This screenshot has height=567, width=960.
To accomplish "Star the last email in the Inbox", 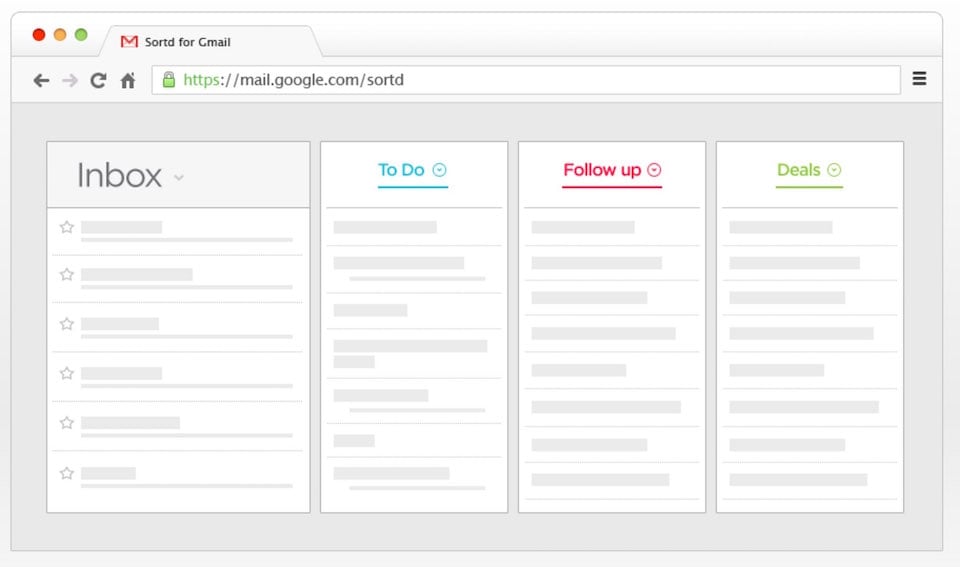I will 67,473.
